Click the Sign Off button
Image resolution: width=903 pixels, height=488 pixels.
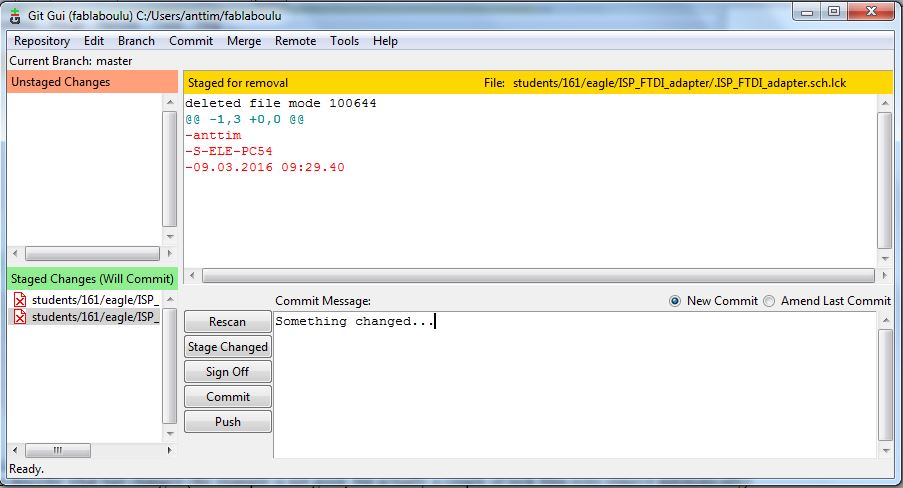pyautogui.click(x=227, y=372)
